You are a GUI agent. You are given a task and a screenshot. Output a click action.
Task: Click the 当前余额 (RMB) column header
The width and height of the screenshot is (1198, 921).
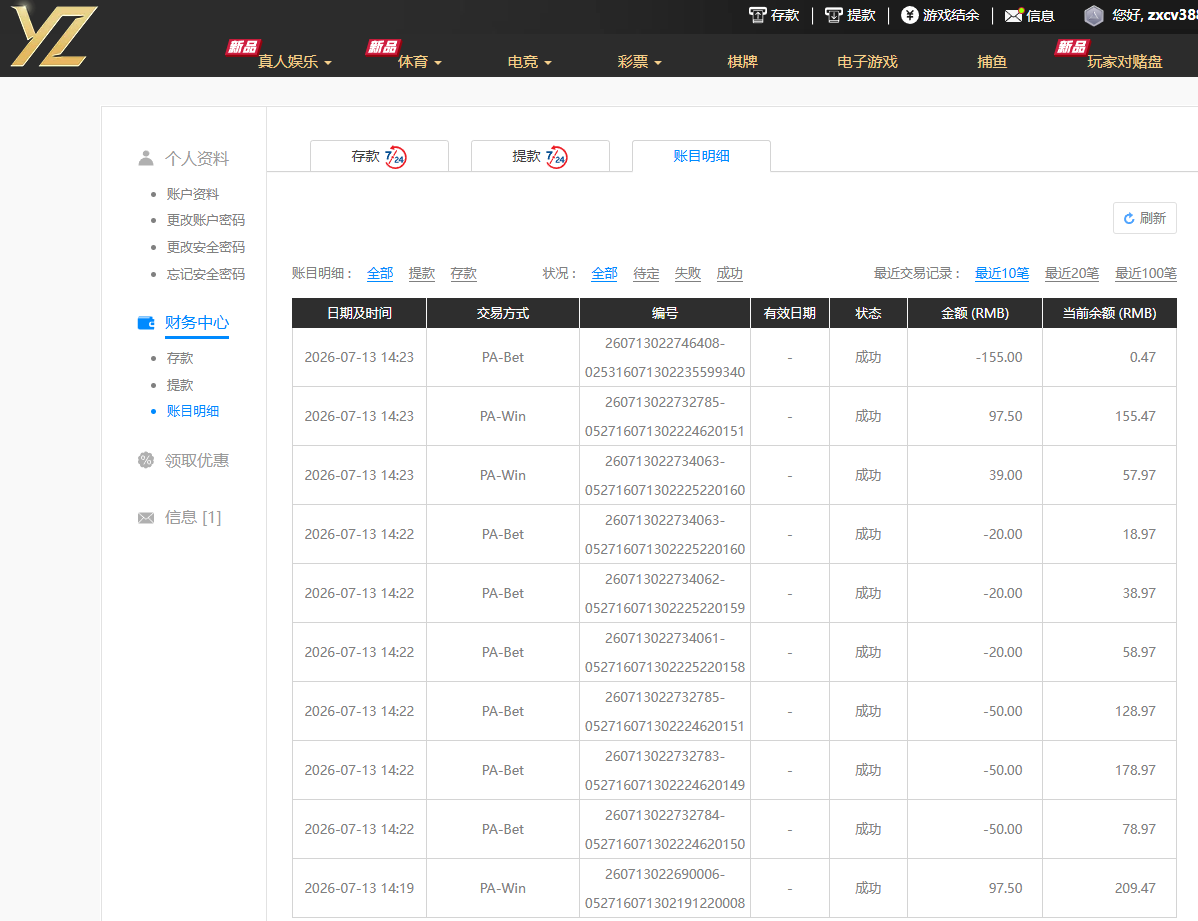pyautogui.click(x=1109, y=313)
